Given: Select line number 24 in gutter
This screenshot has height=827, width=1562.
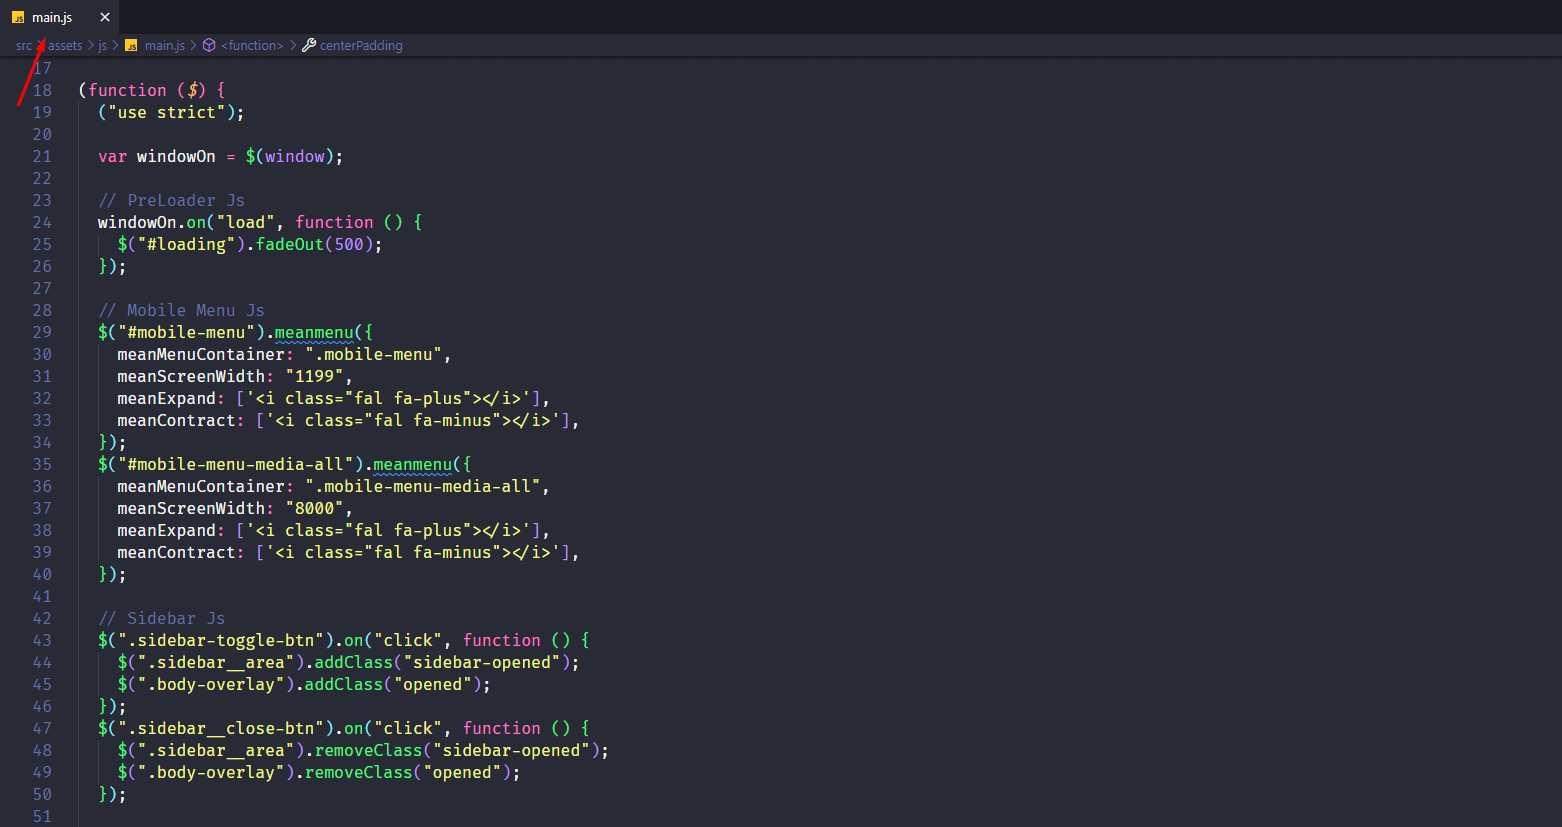Looking at the screenshot, I should 42,222.
